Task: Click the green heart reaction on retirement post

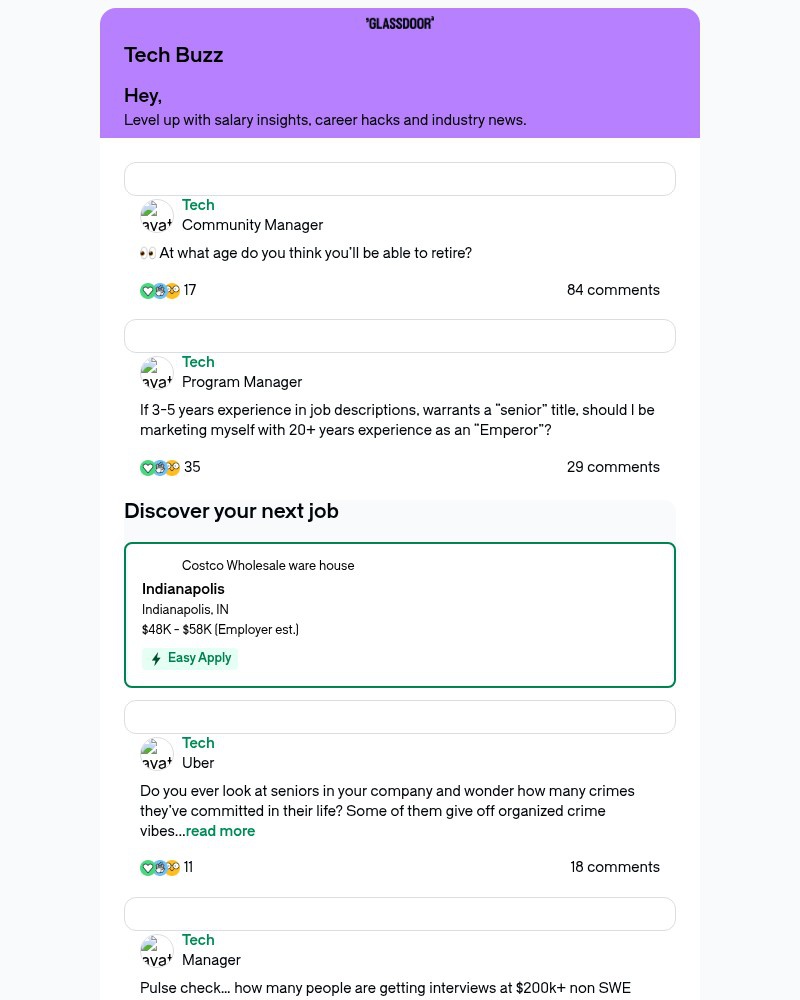Action: [x=147, y=290]
